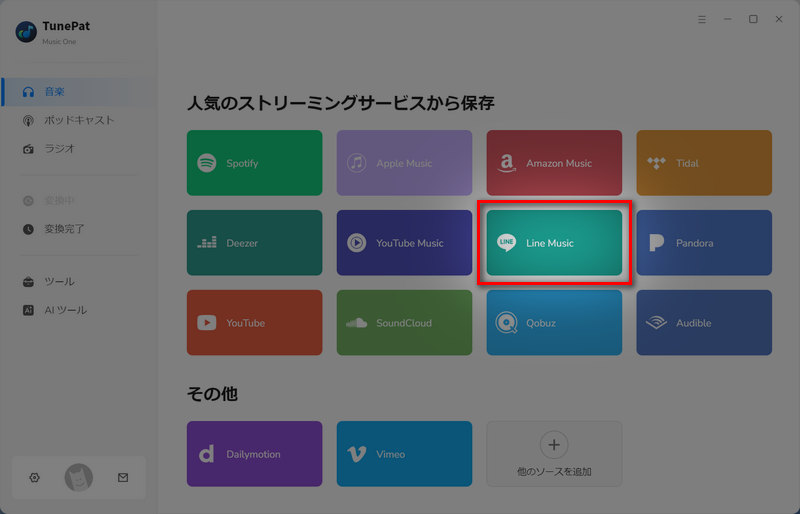The height and width of the screenshot is (514, 800).
Task: Click the その他 section heading
Action: [x=212, y=394]
